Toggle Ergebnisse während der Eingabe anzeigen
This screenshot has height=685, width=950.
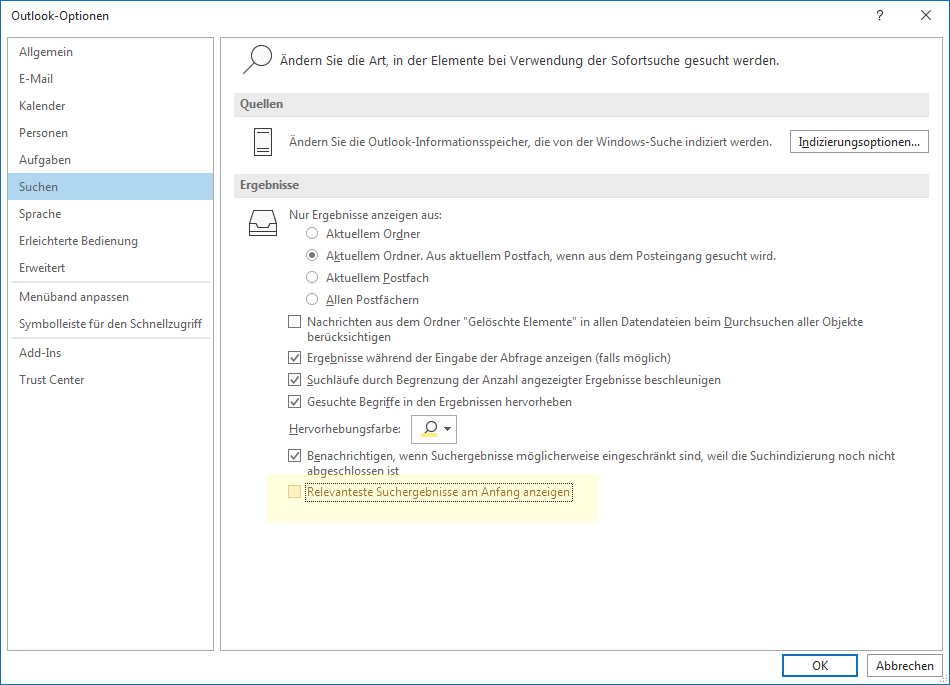pos(294,358)
